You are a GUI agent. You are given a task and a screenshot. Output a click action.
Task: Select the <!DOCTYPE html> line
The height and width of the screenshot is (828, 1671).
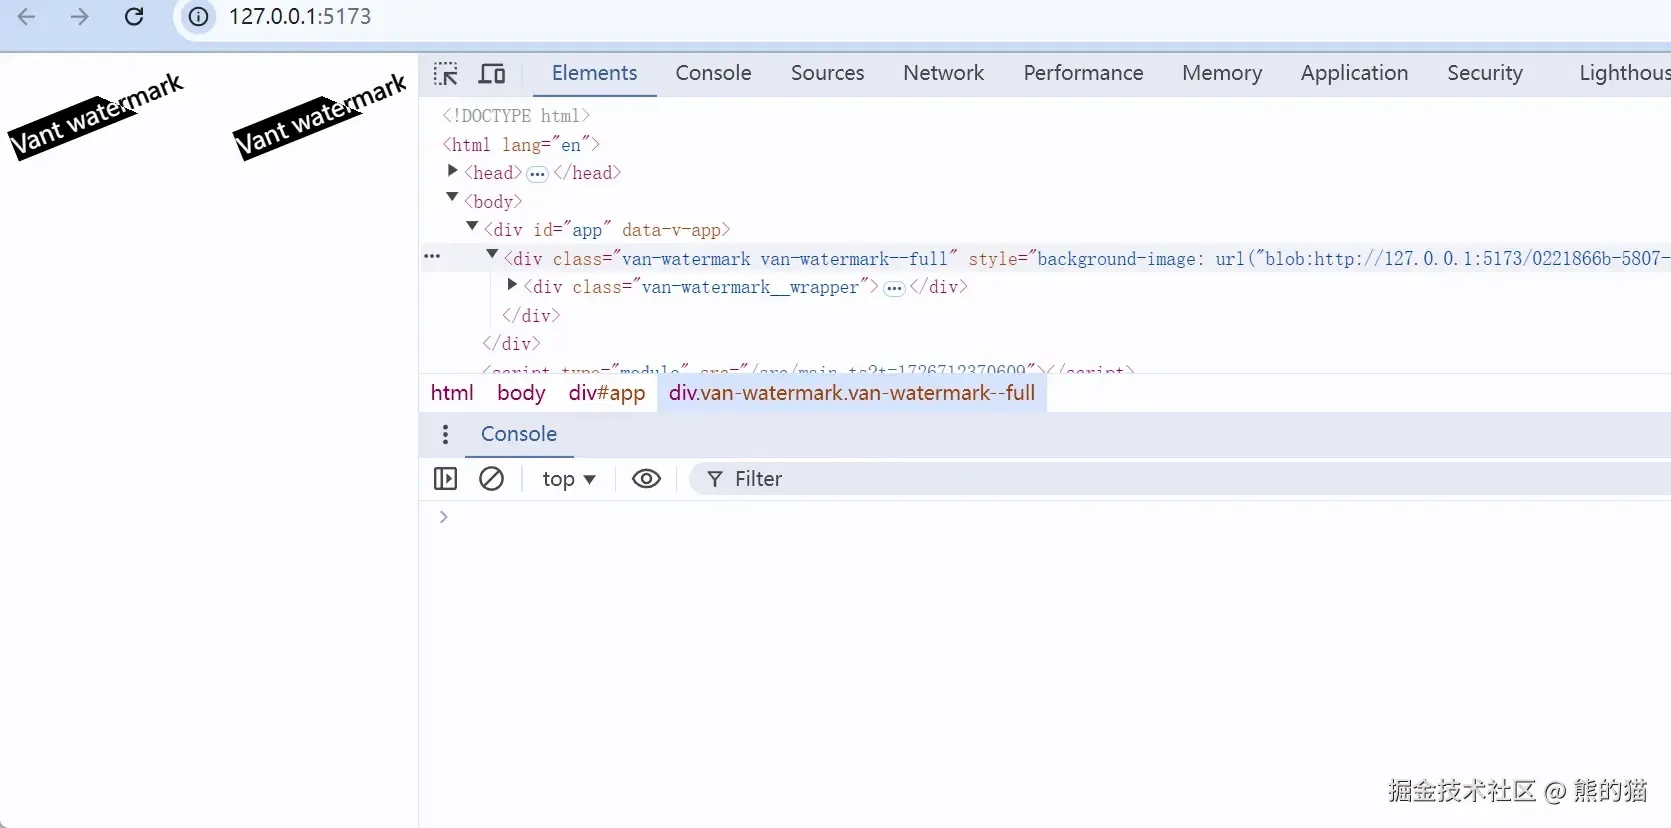click(x=516, y=116)
